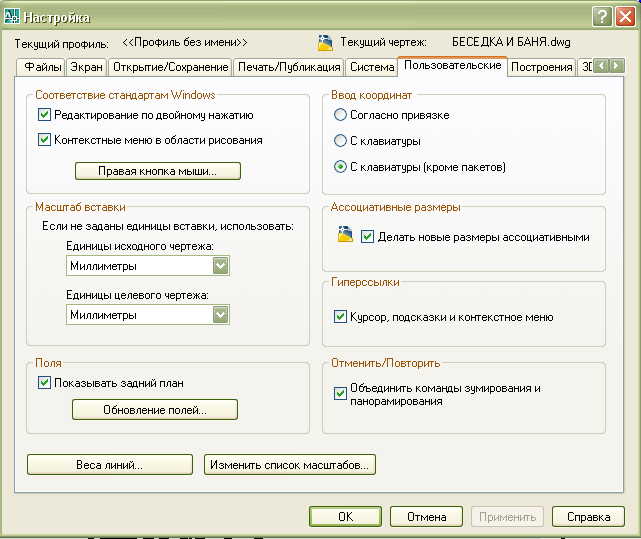This screenshot has width=641, height=539.
Task: Toggle shortcut menus in drawing area checkbox
Action: (44, 140)
